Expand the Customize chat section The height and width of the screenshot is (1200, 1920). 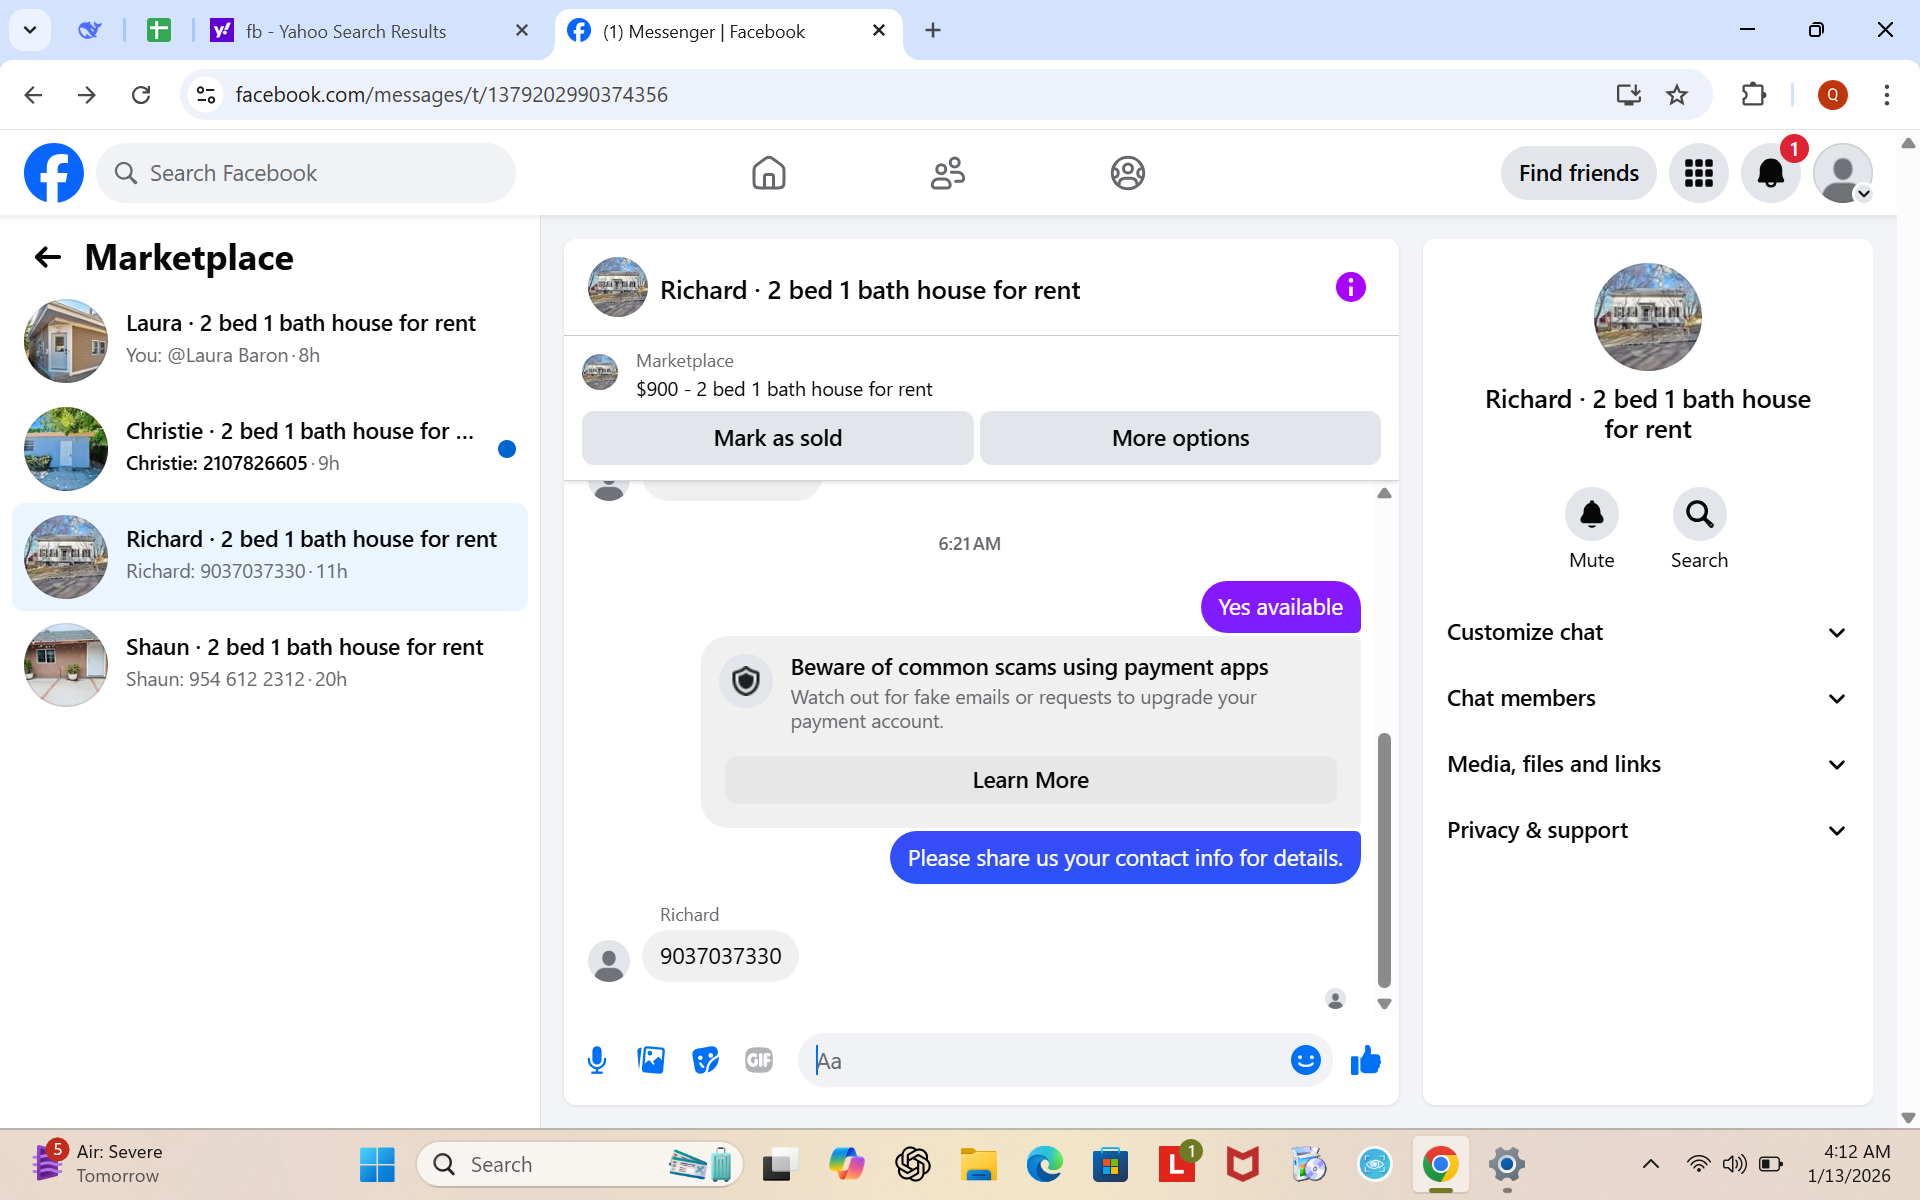point(1647,632)
